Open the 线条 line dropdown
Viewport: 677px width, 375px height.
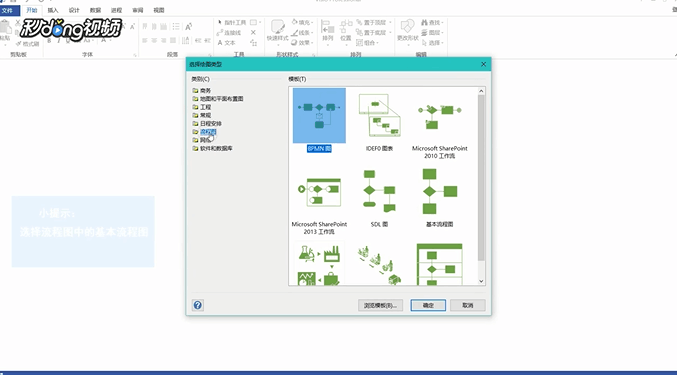302,33
